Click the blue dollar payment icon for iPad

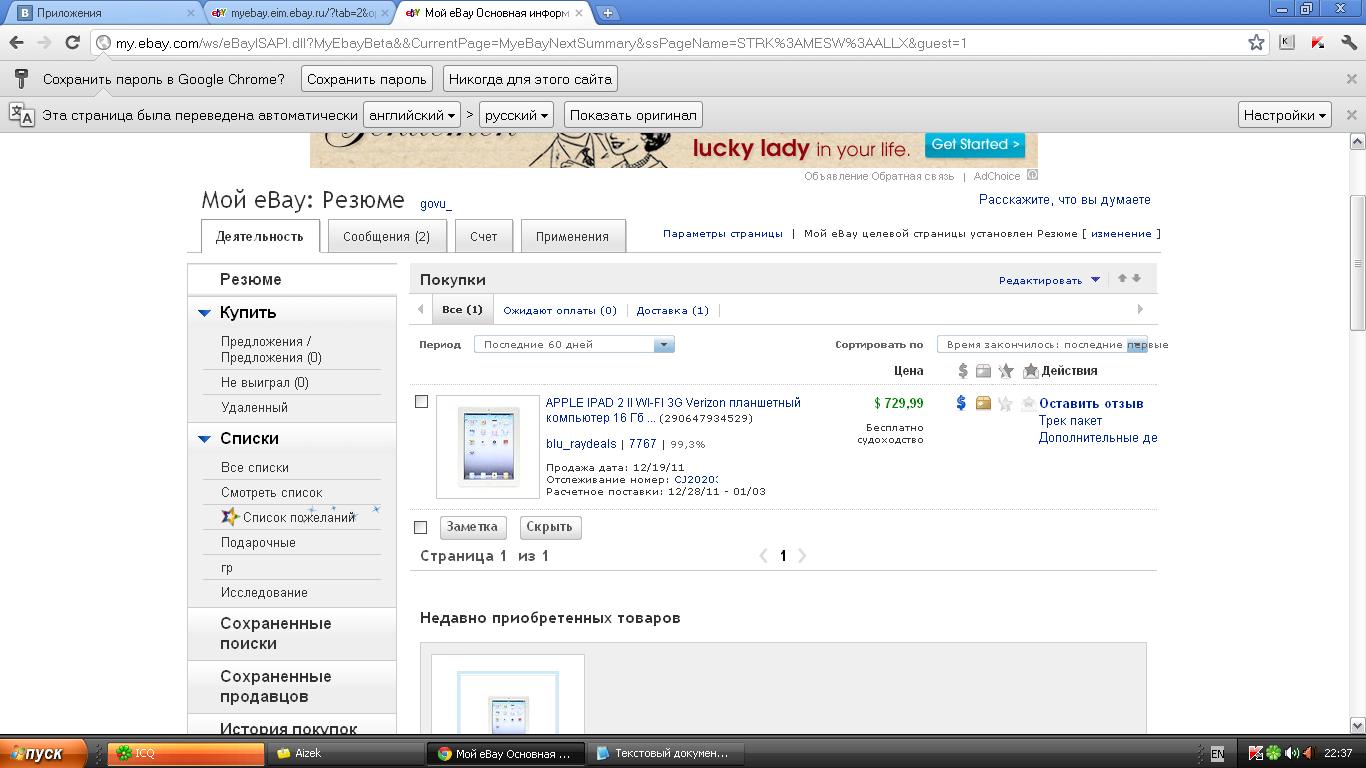[961, 403]
